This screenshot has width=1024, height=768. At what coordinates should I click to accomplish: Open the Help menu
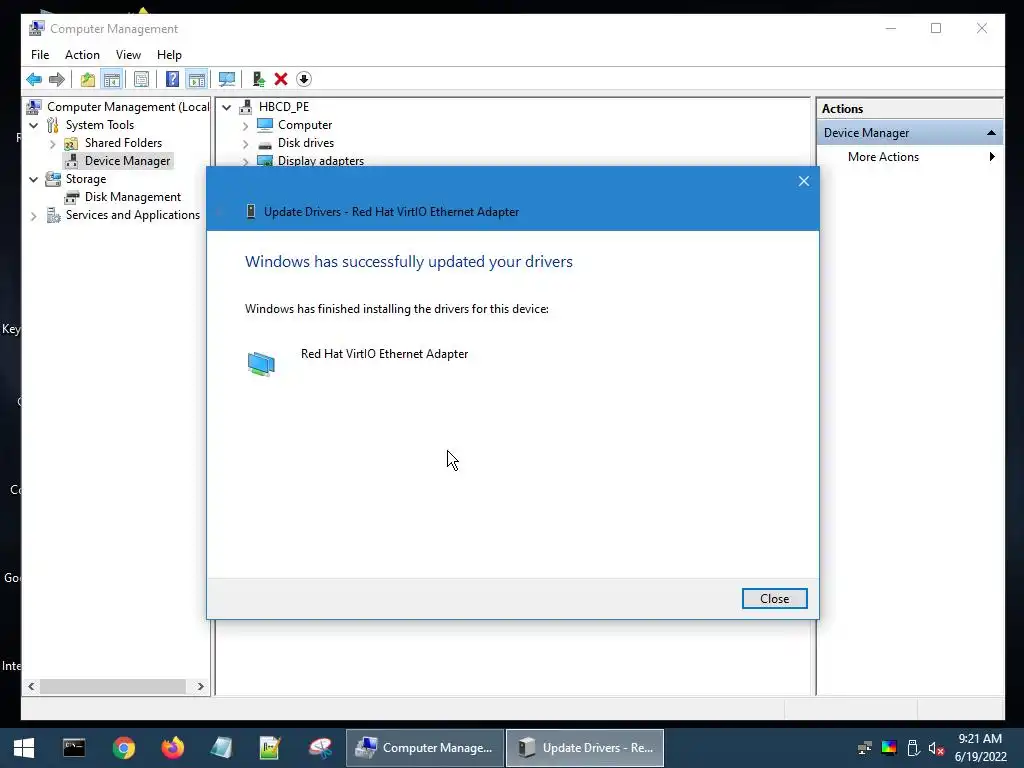tap(169, 55)
